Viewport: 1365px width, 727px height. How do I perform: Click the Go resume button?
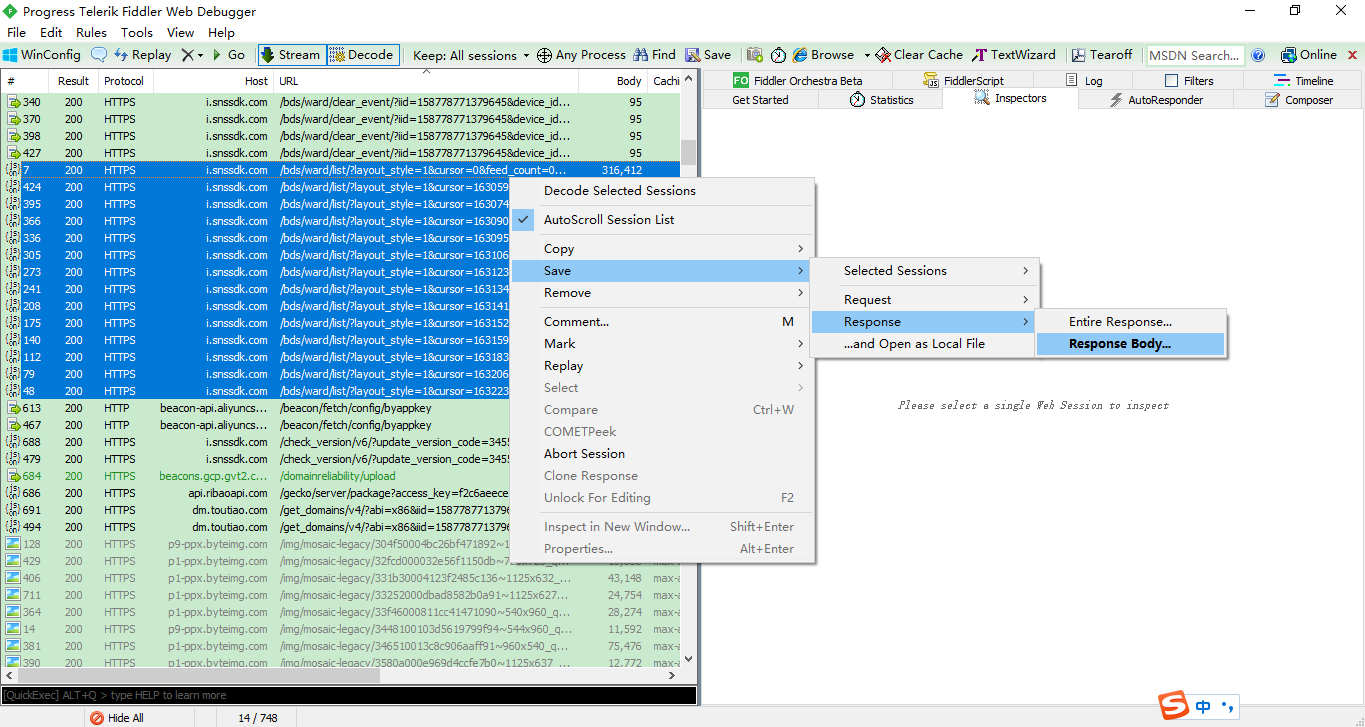click(228, 55)
